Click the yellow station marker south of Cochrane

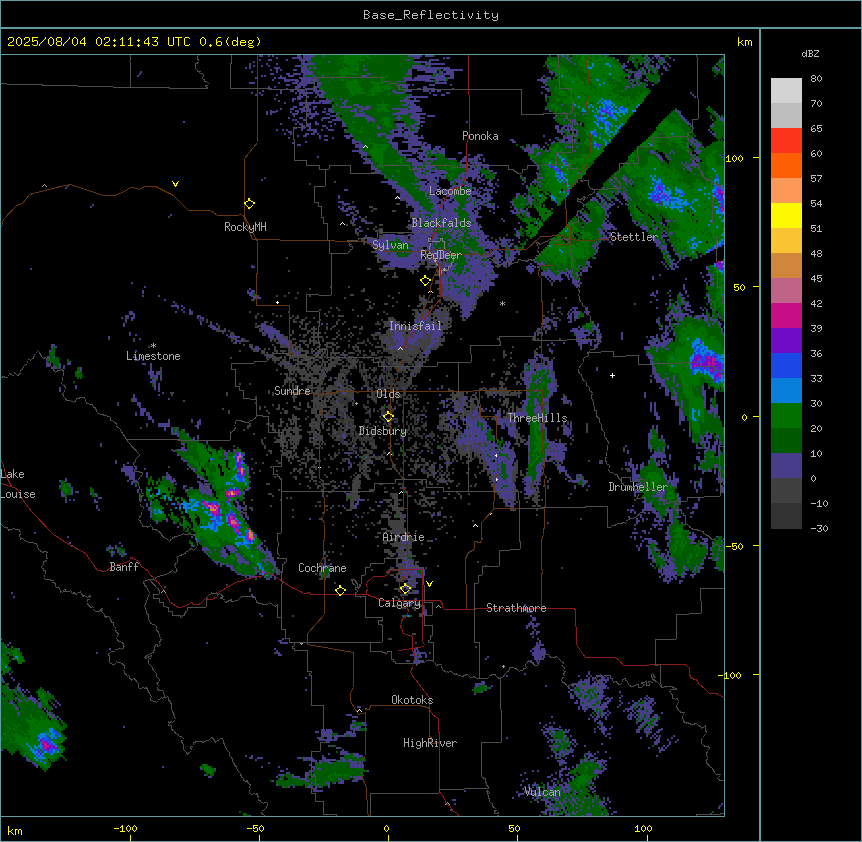tap(340, 591)
